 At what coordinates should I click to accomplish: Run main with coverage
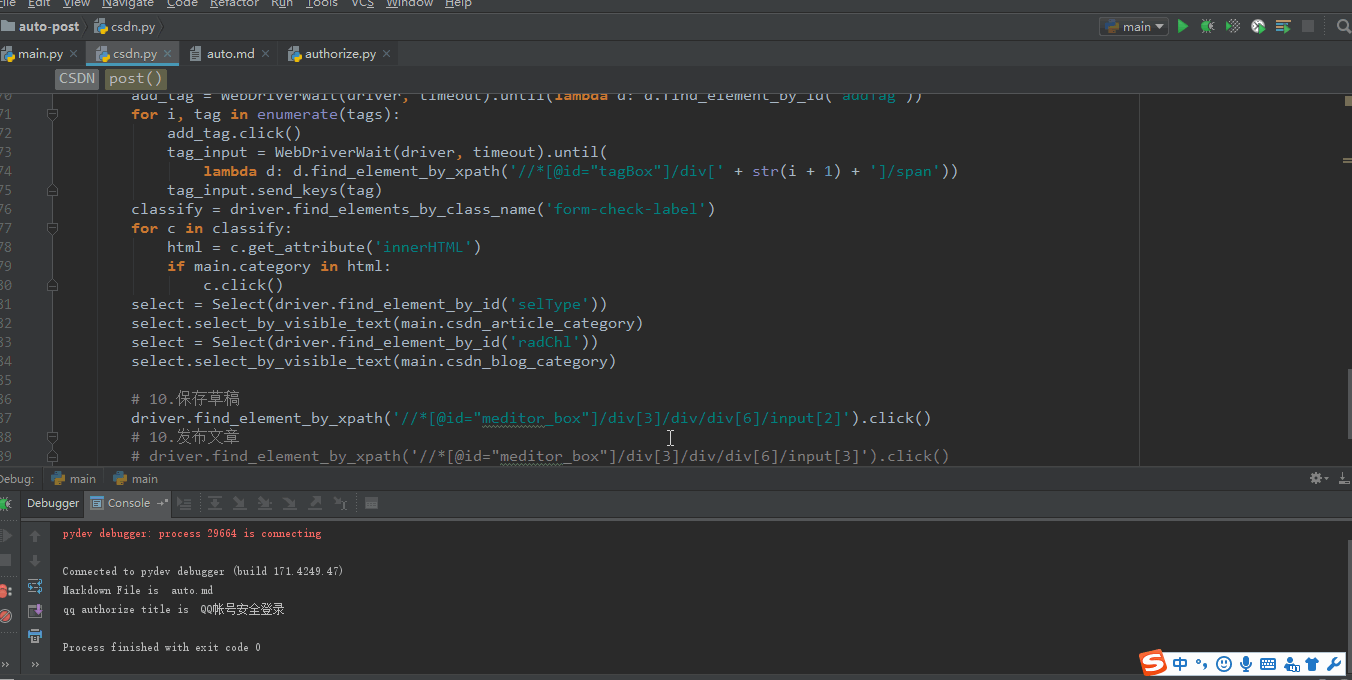click(1233, 27)
